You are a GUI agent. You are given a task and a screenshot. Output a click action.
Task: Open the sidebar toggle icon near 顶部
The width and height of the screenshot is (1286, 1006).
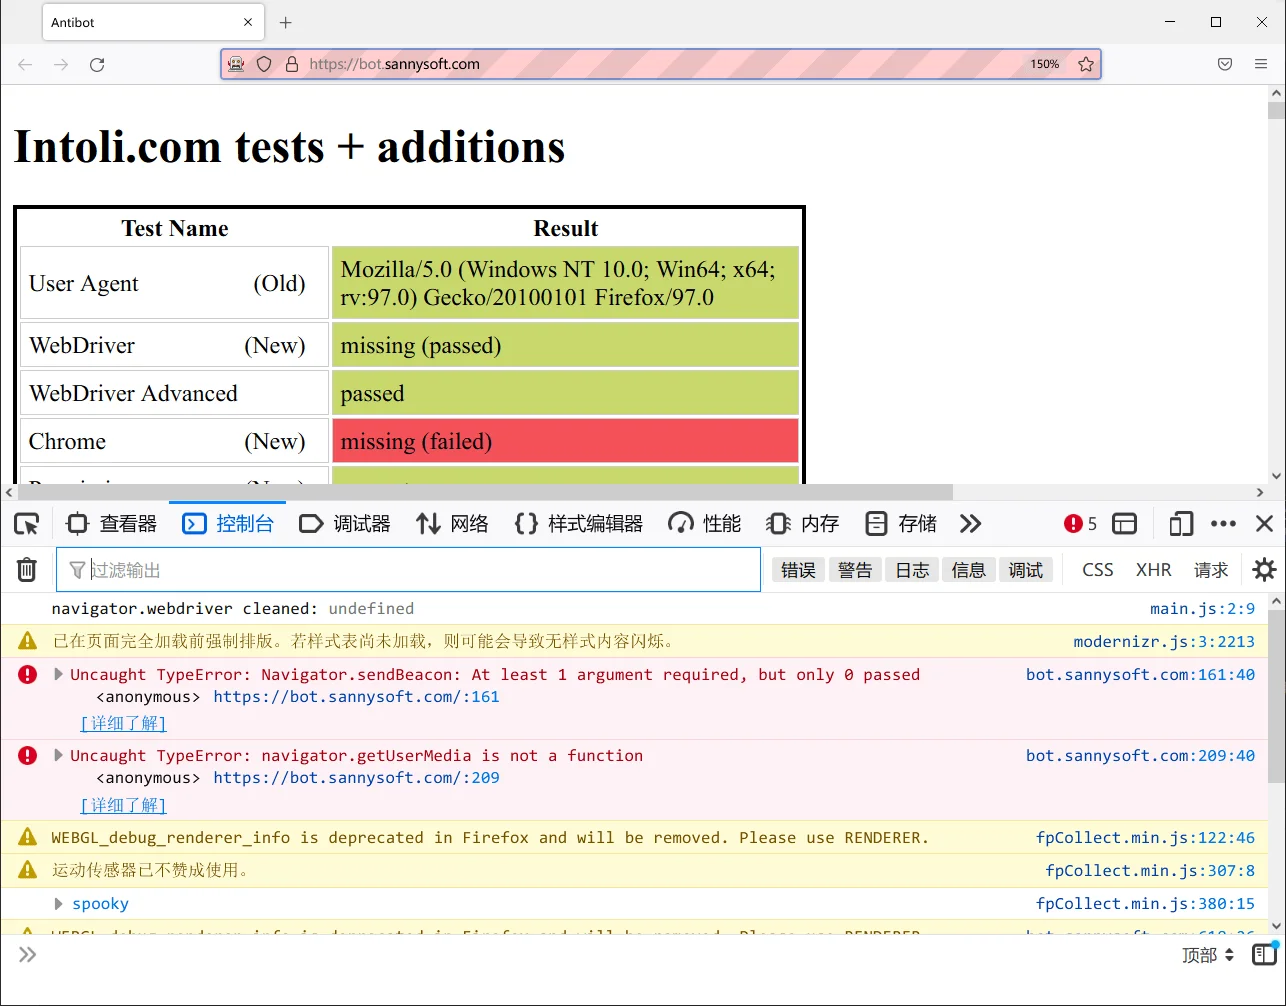(1264, 954)
